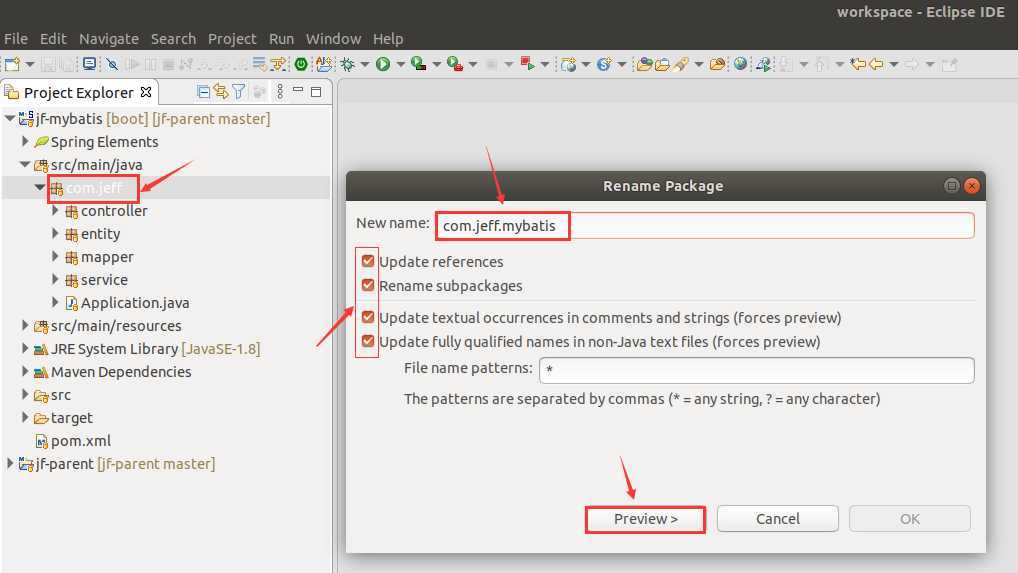1018x573 pixels.
Task: Click the Open Type folder icon
Action: pos(644,64)
